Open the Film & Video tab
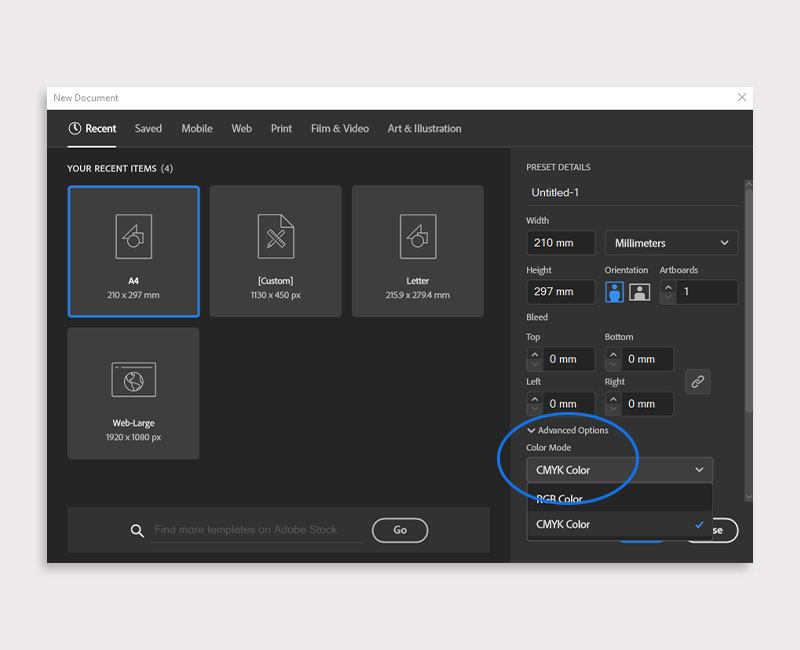The image size is (800, 650). 340,129
